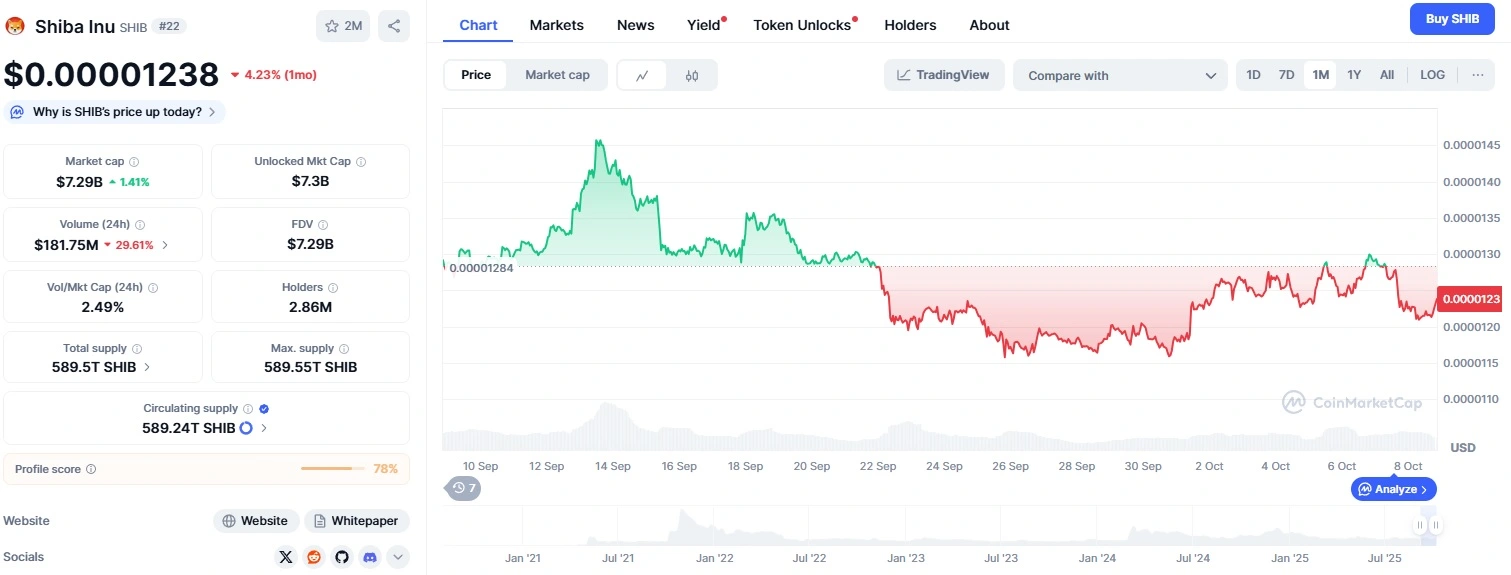
Task: Click the Buy SHIB button
Action: (x=1451, y=19)
